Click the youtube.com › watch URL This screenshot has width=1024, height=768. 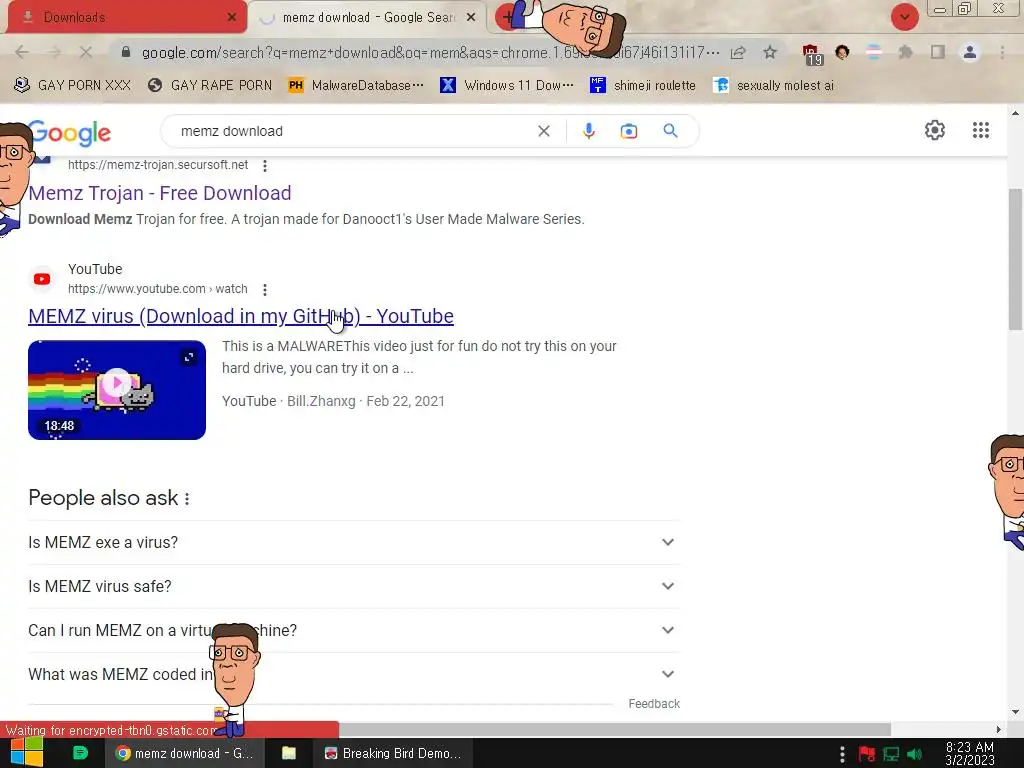tap(157, 289)
